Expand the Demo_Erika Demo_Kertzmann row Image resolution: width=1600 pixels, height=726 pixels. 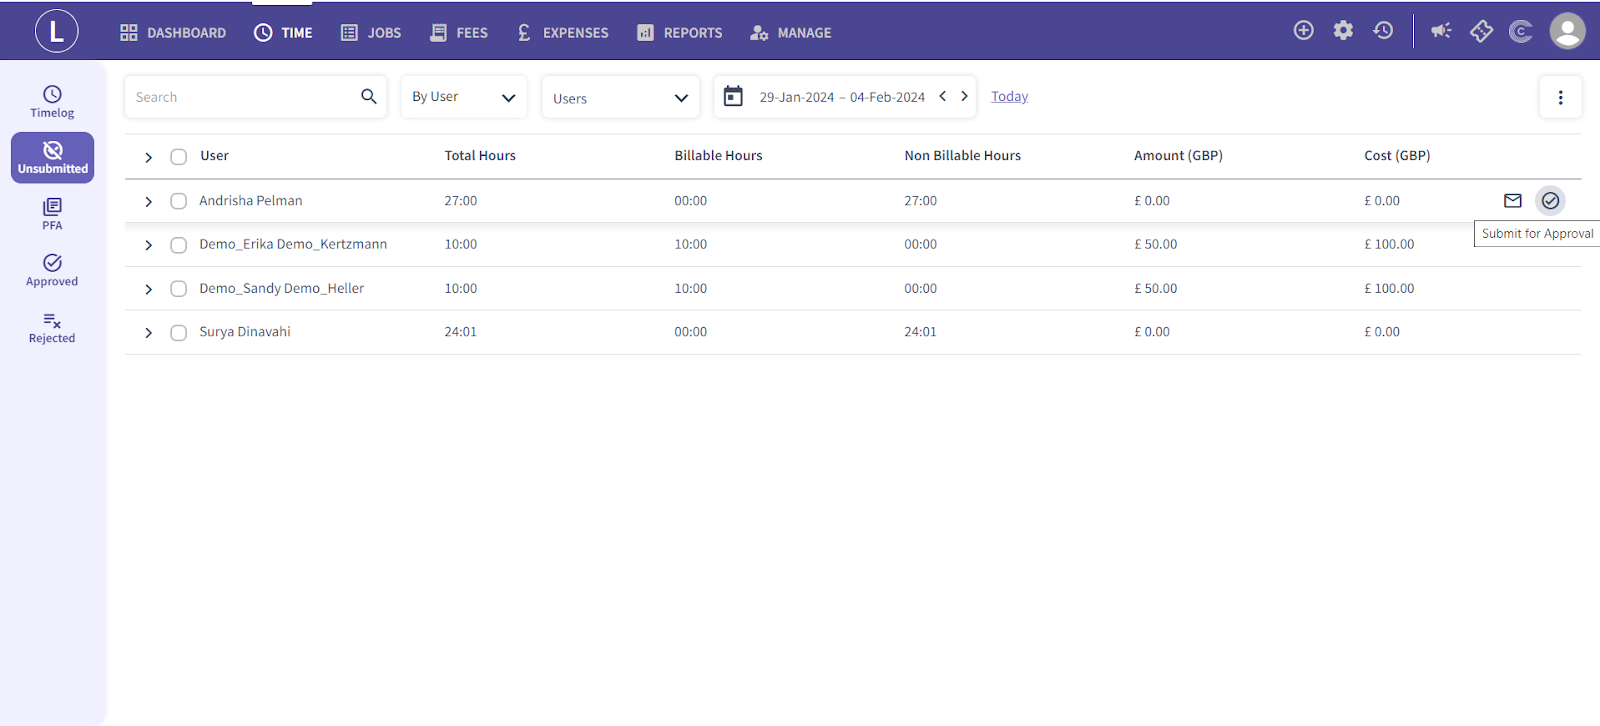point(148,245)
